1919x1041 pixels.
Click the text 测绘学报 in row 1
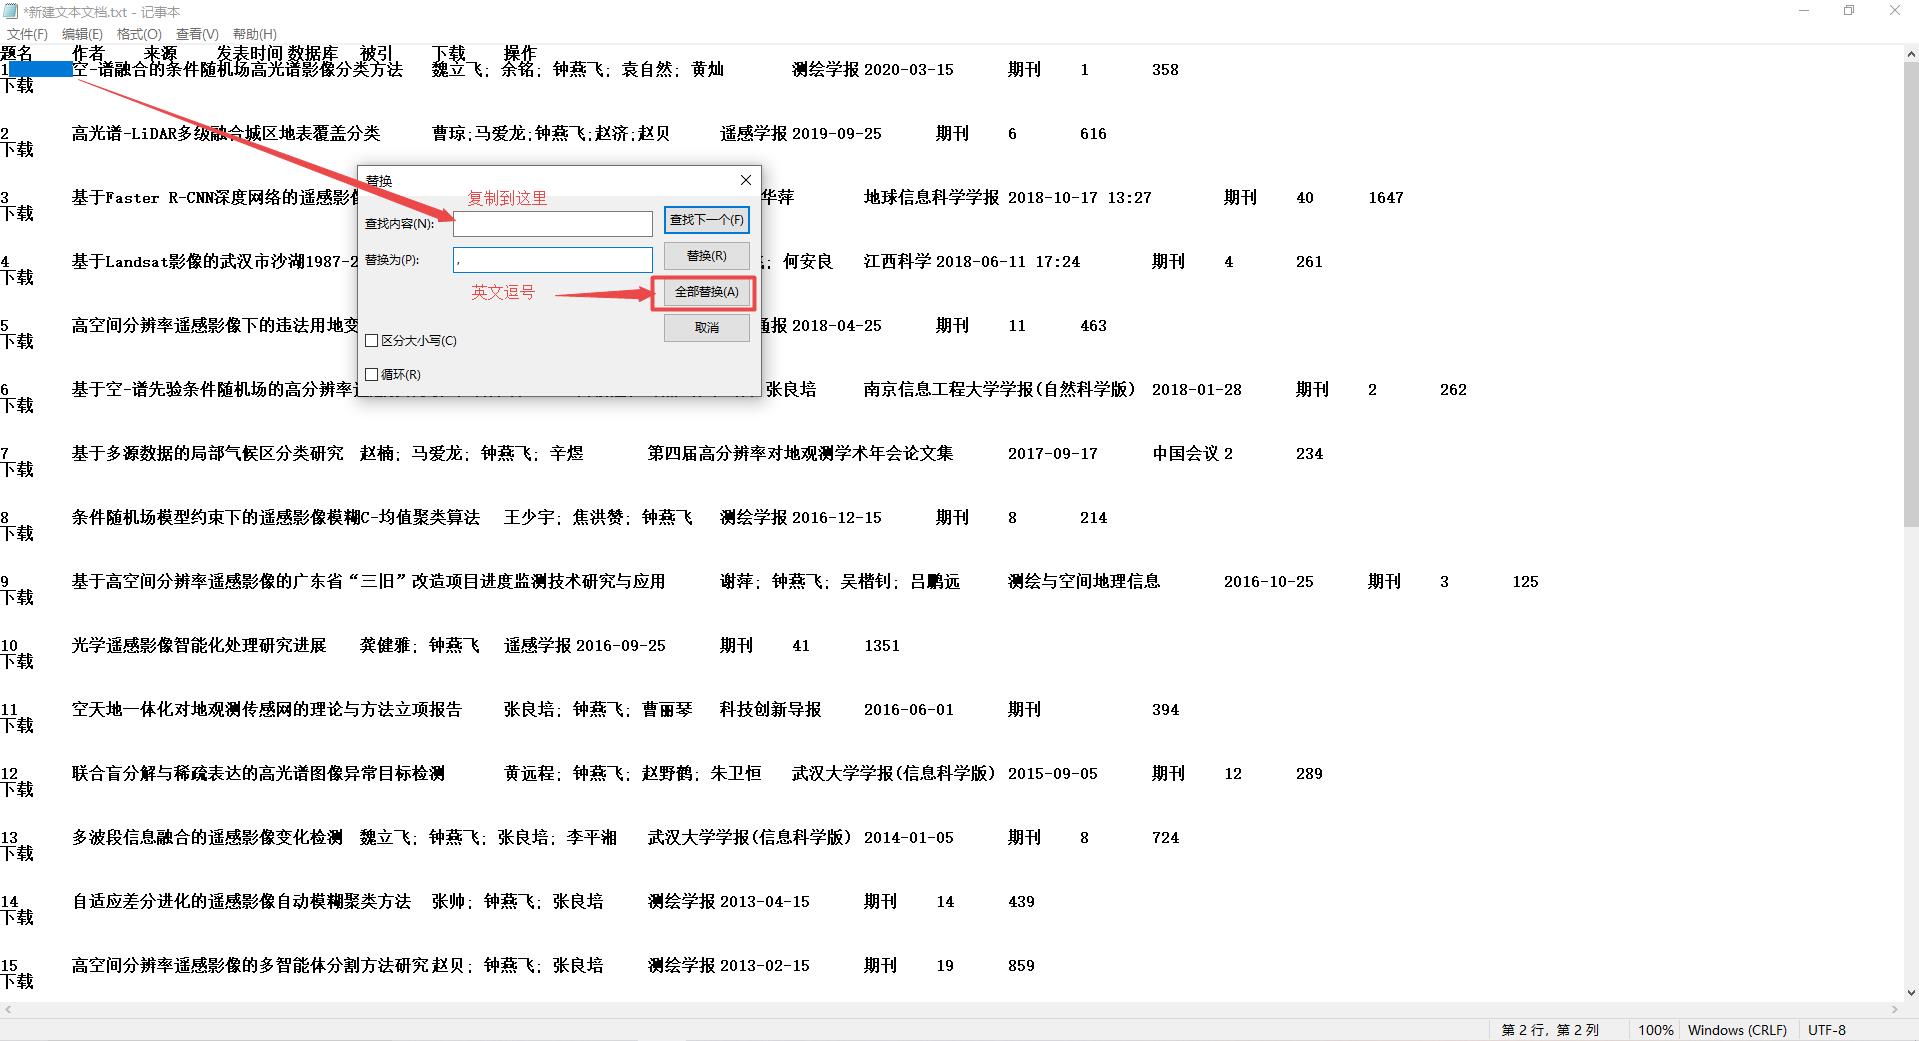pos(825,70)
